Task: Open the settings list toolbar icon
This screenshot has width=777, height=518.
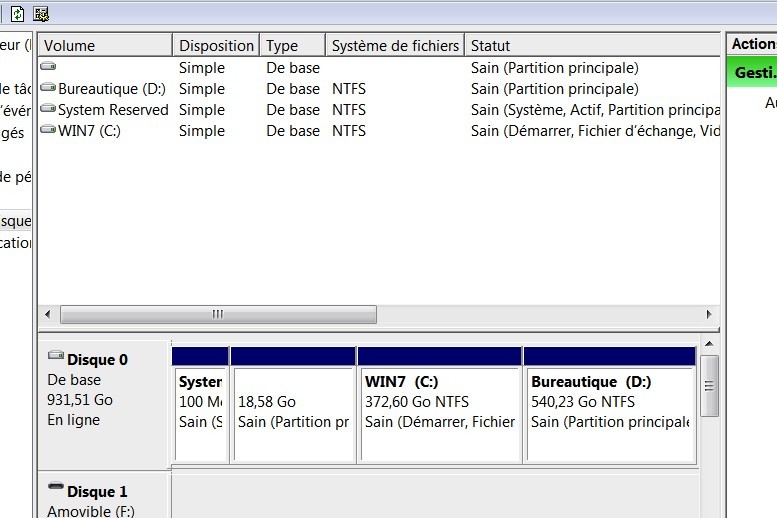Action: [x=41, y=14]
